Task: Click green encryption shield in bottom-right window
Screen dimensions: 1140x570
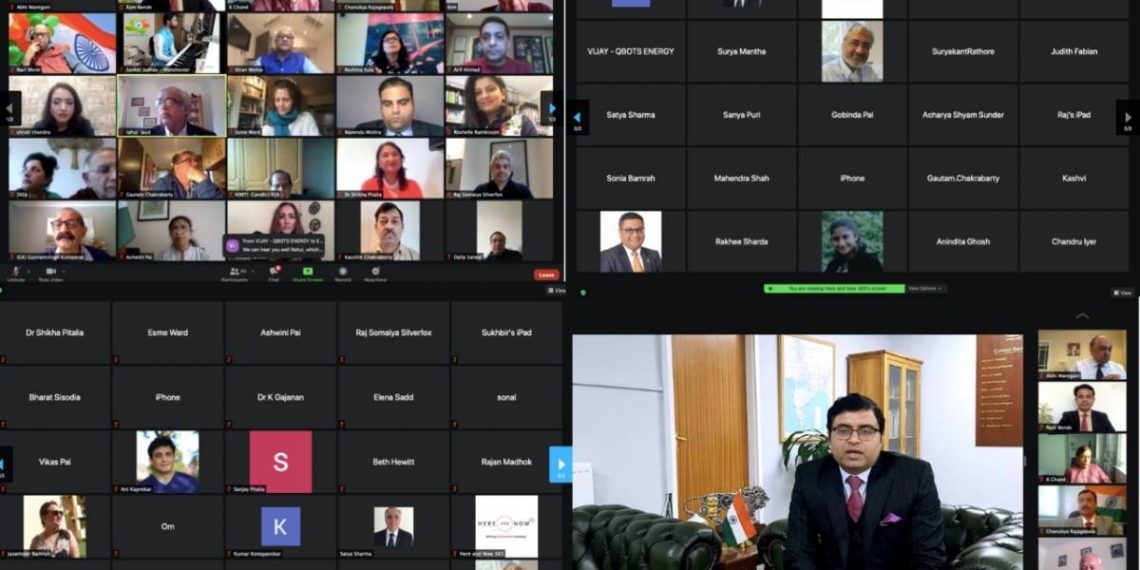Action: tap(583, 292)
